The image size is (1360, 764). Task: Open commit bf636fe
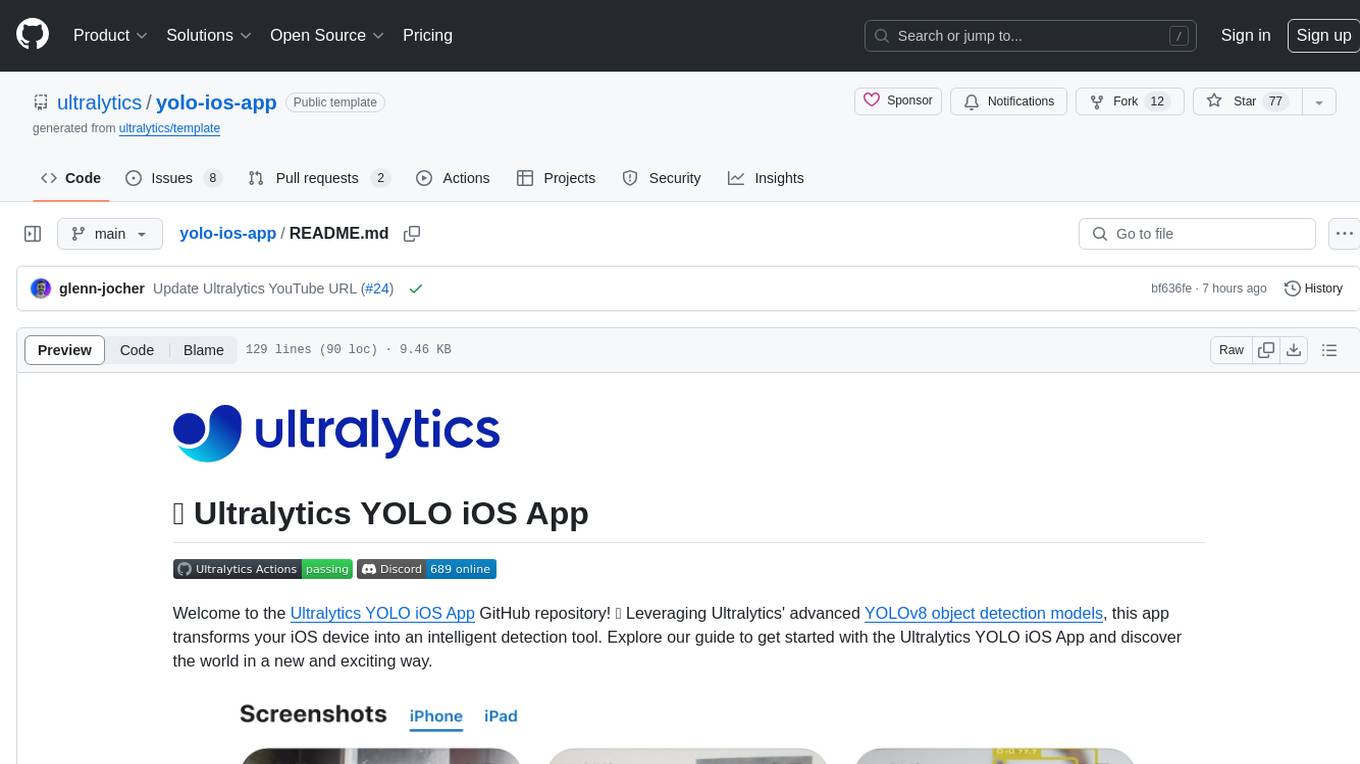[x=1171, y=288]
